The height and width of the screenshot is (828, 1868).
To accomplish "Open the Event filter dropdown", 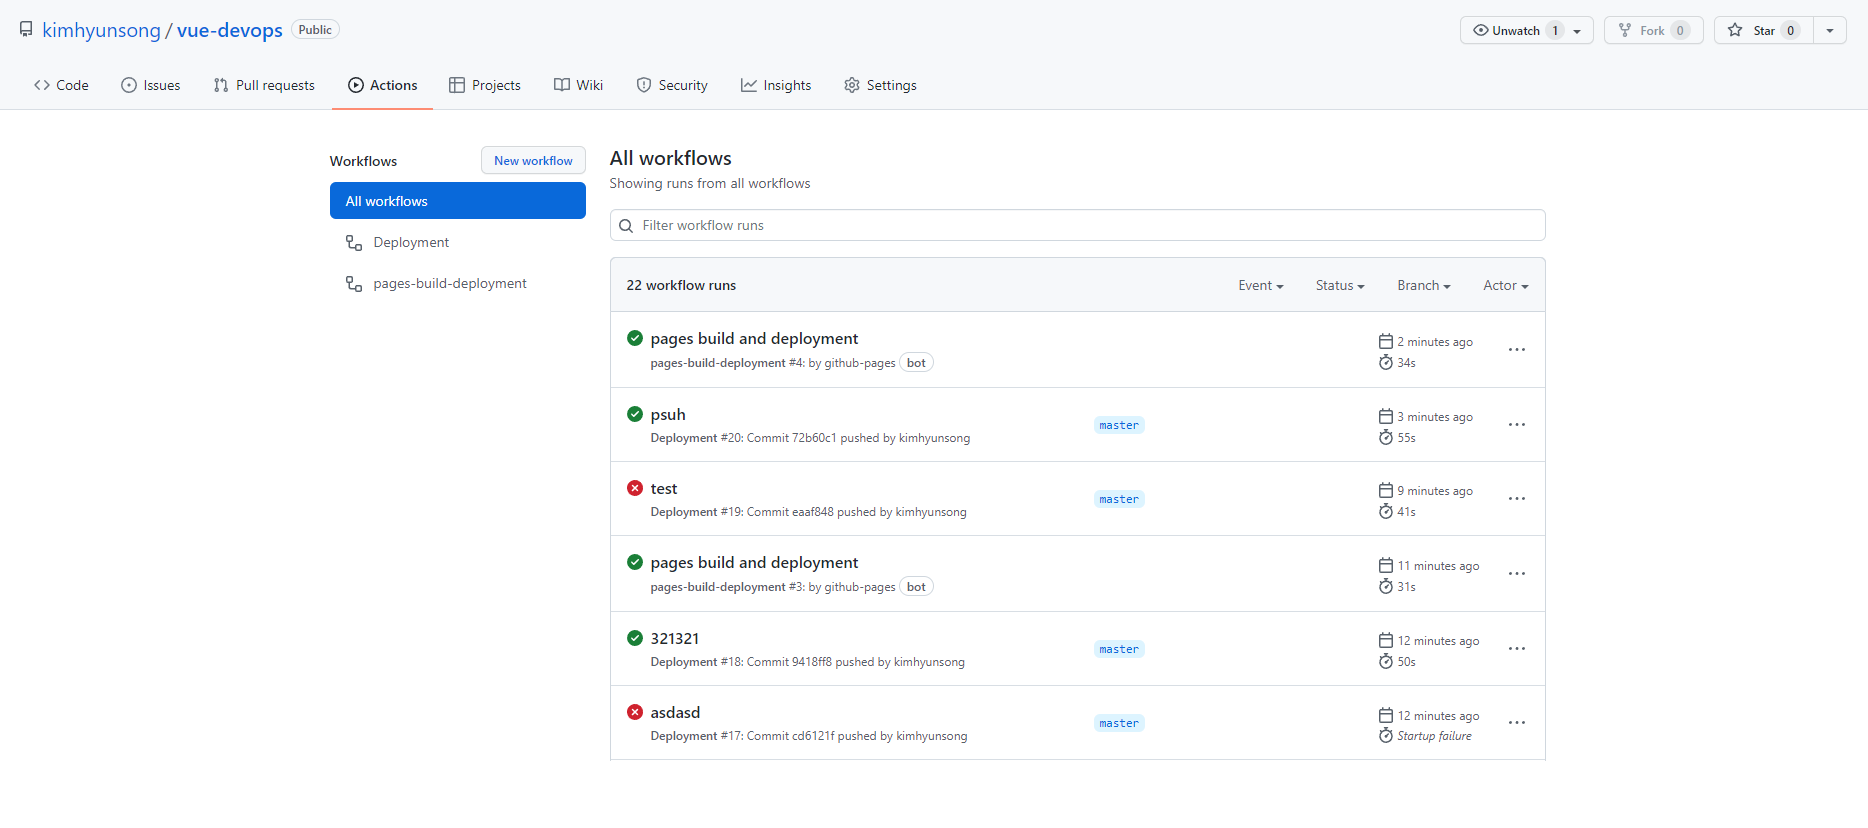I will (x=1260, y=286).
